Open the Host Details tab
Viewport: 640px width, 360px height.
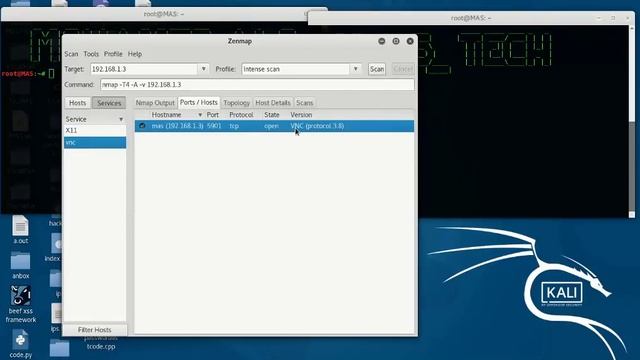[273, 103]
